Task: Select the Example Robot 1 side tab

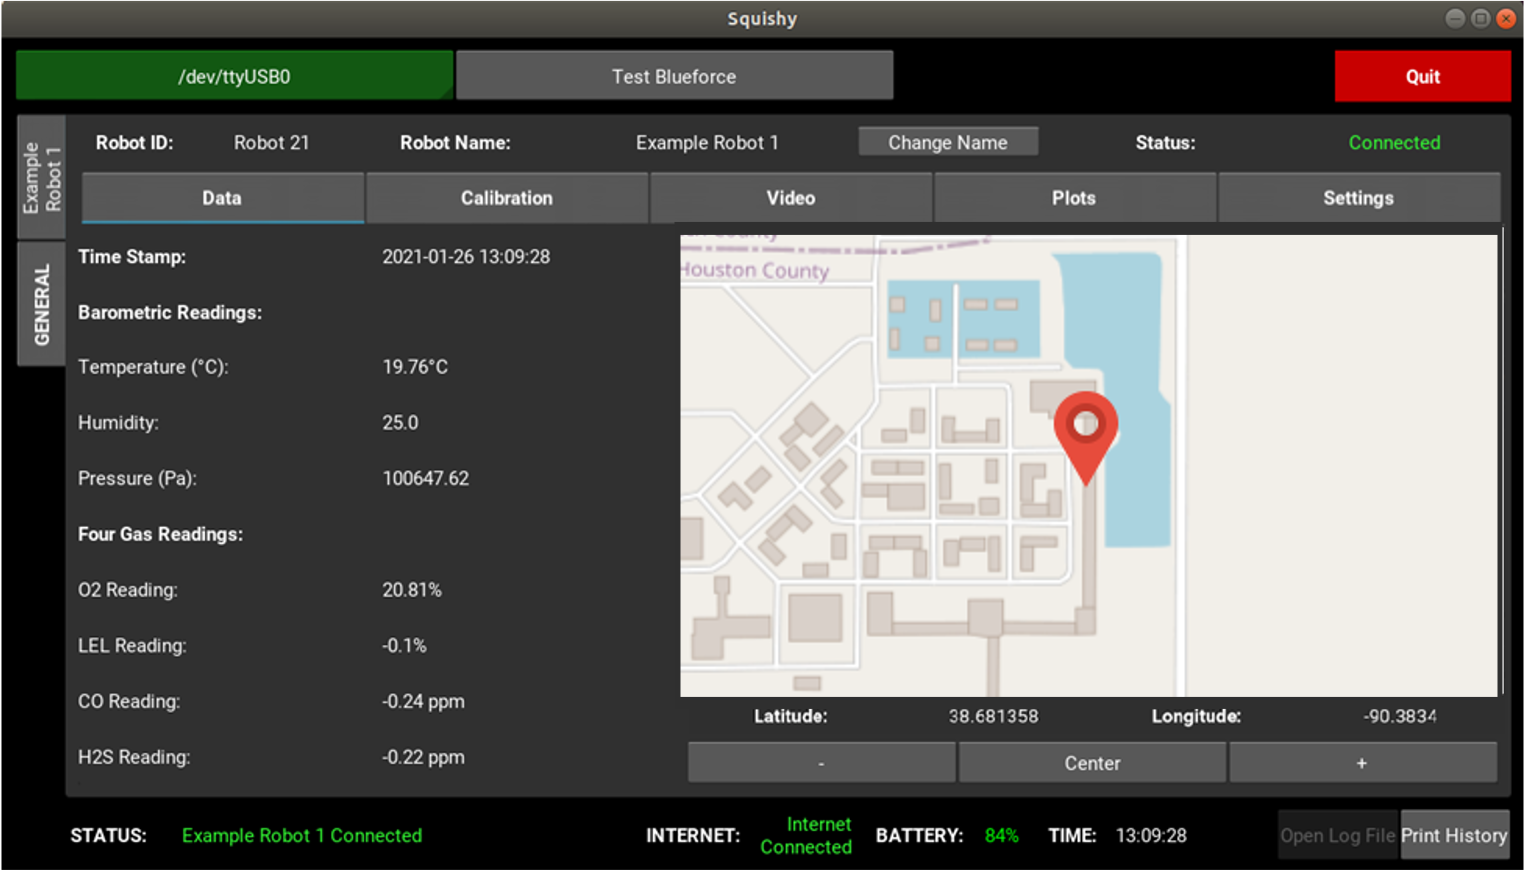Action: point(42,178)
